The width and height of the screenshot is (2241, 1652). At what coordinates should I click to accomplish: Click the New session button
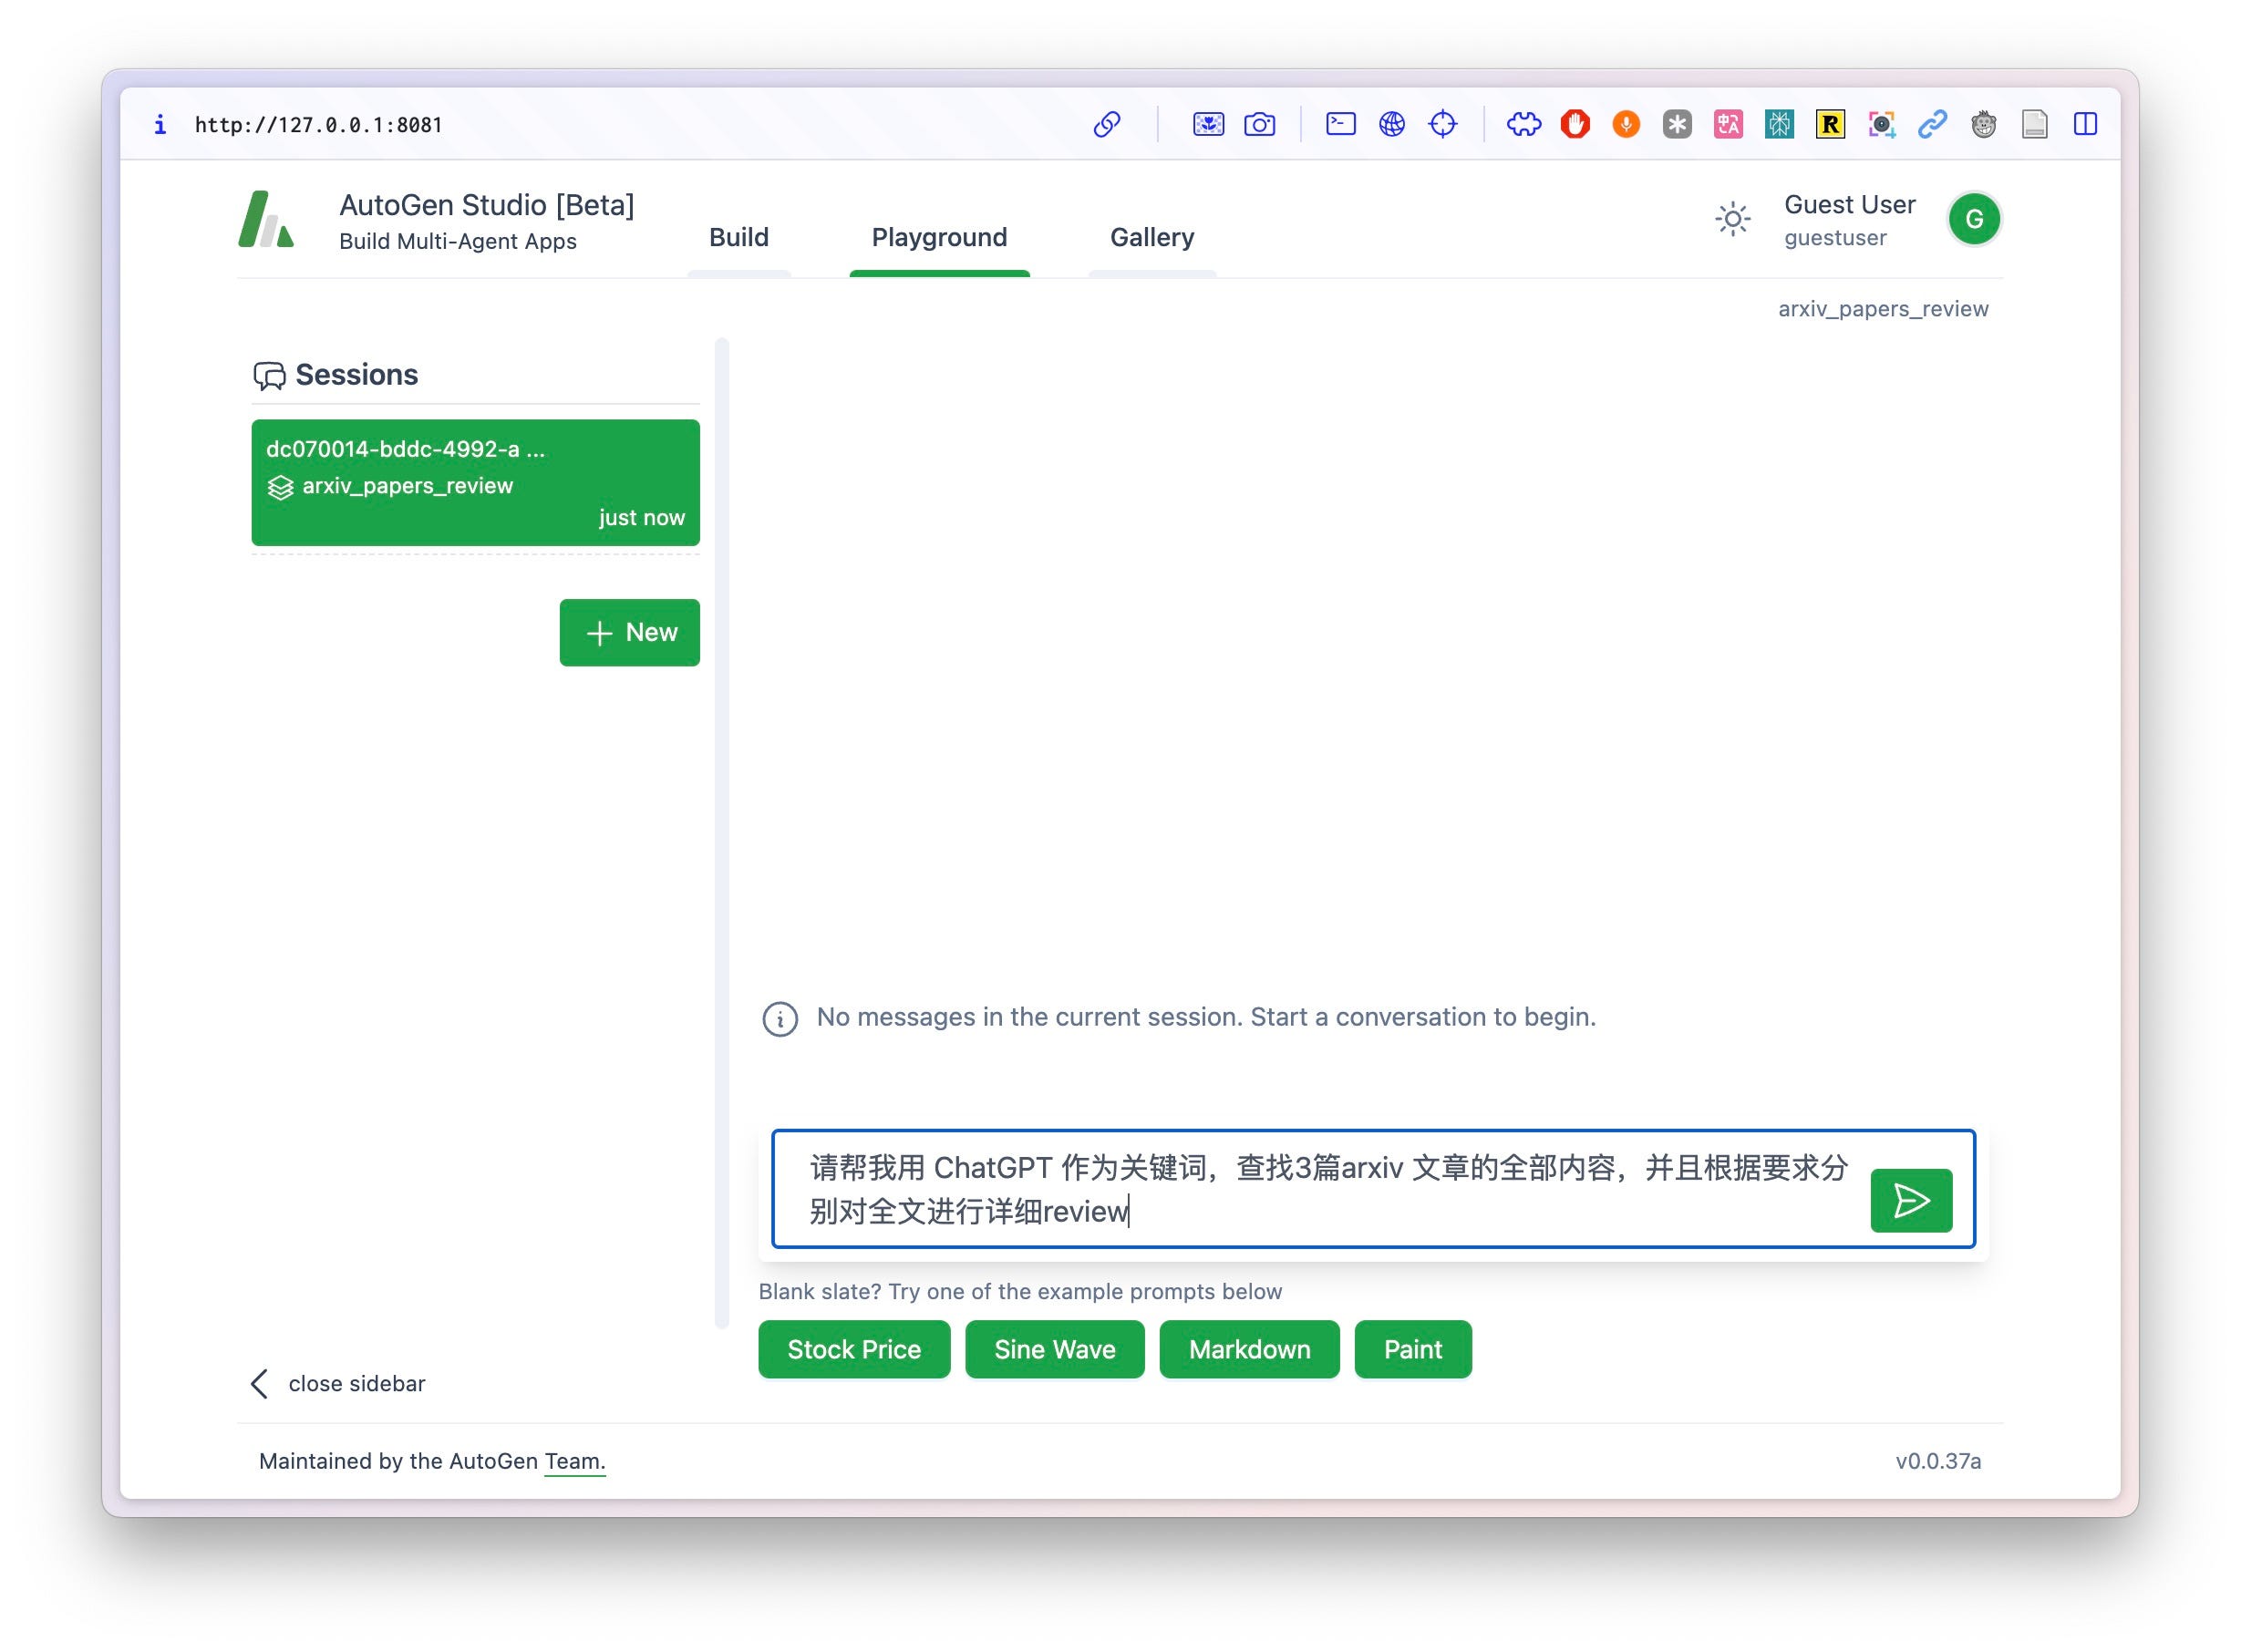[x=629, y=632]
